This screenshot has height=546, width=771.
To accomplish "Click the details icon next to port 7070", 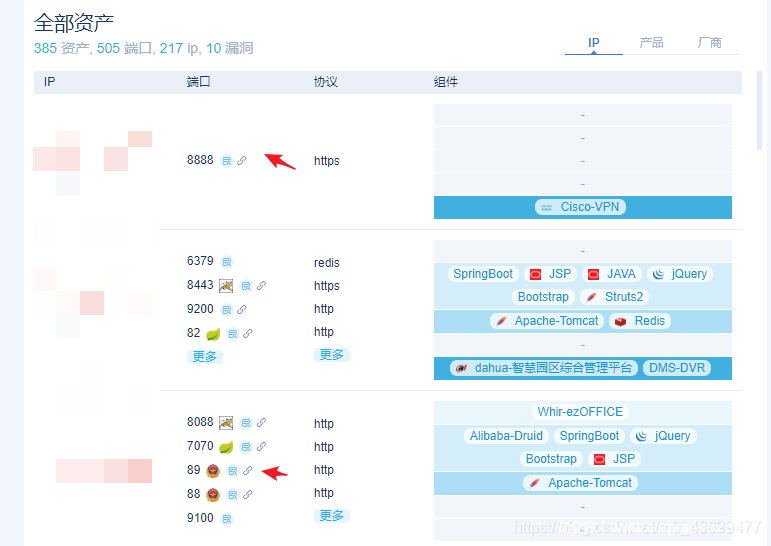I will (246, 447).
